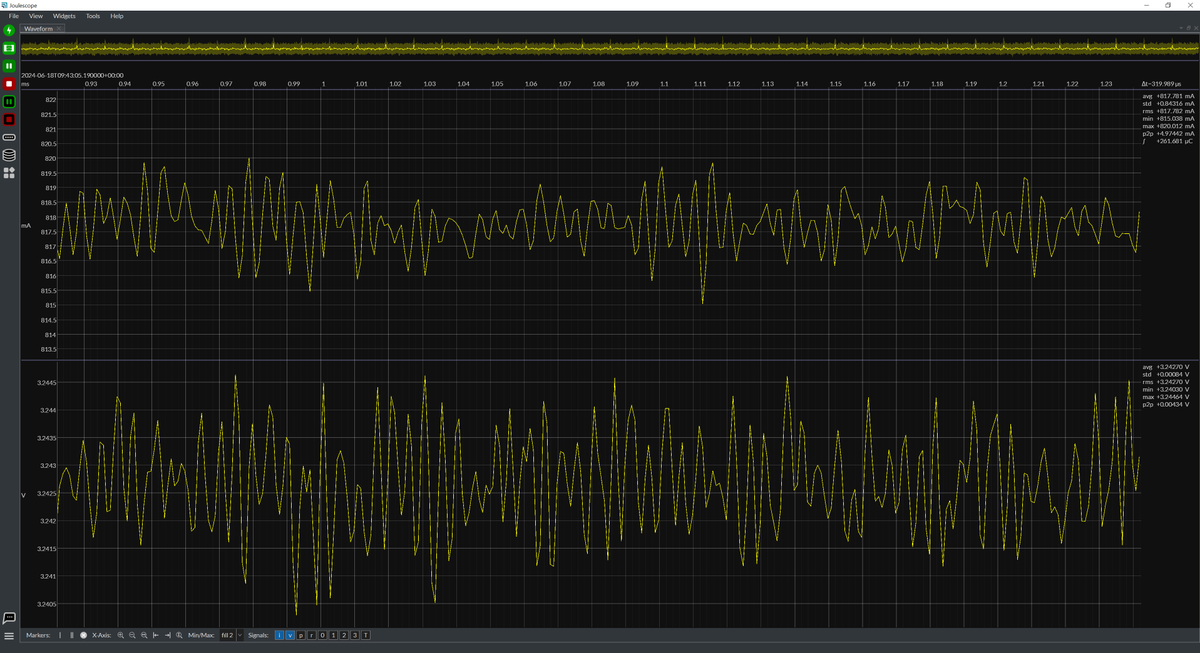Click the summary waveform overview strip
Image resolution: width=1200 pixels, height=653 pixels.
point(610,47)
